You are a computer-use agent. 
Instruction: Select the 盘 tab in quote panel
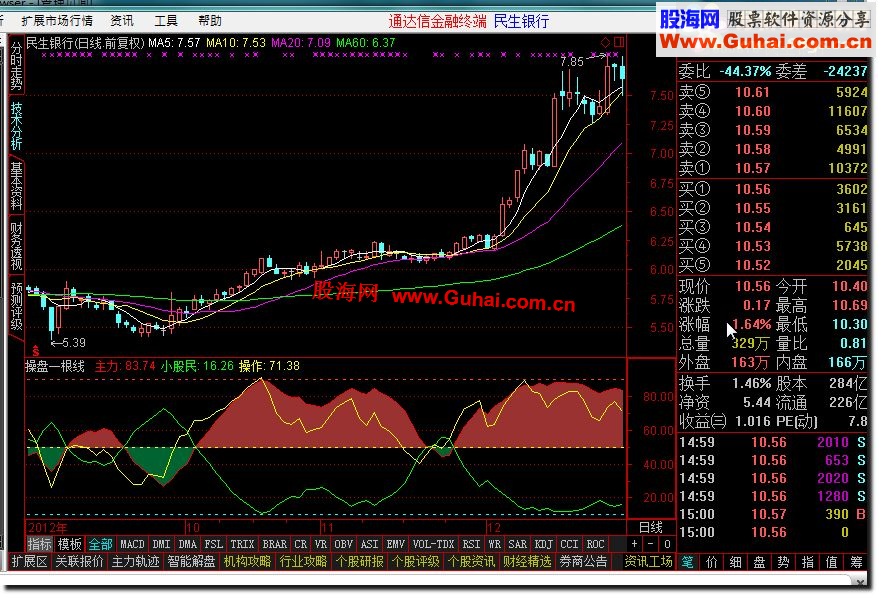760,562
